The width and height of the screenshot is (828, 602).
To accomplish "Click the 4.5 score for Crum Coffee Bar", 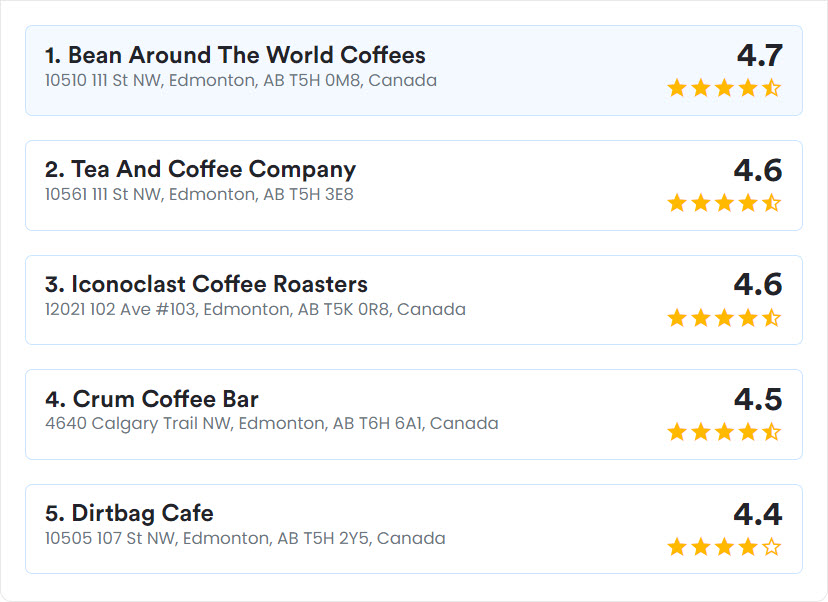I will coord(758,399).
